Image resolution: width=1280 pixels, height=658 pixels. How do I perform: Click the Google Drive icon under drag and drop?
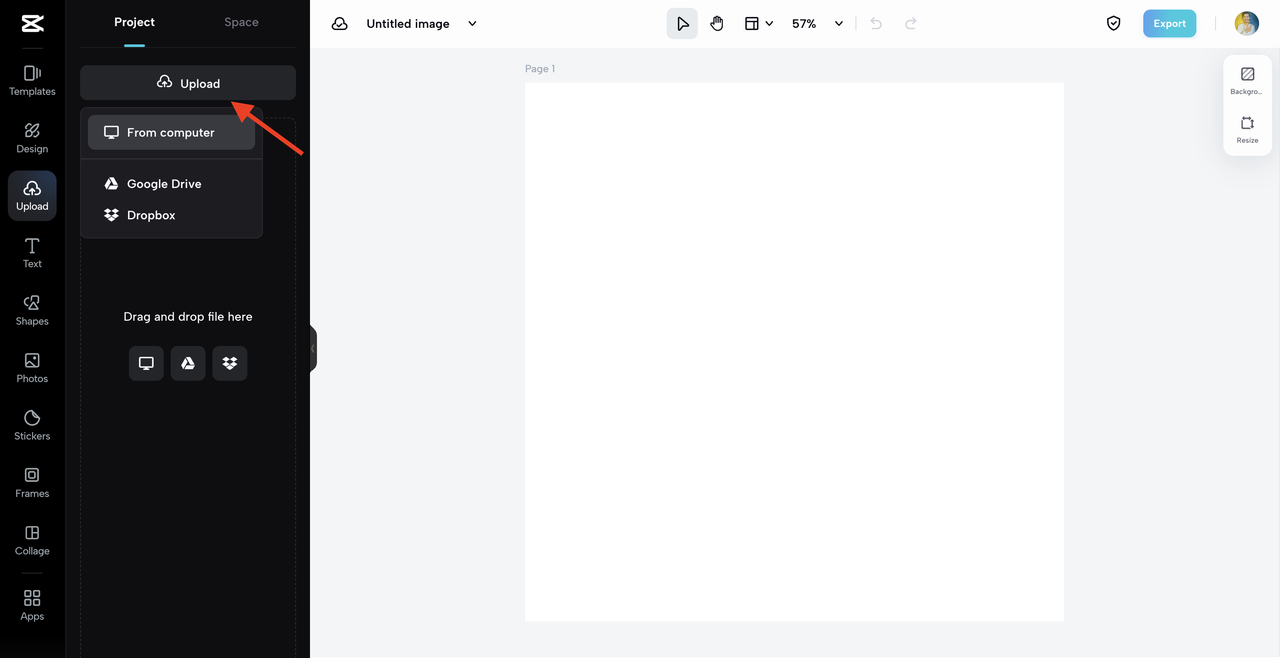(188, 363)
